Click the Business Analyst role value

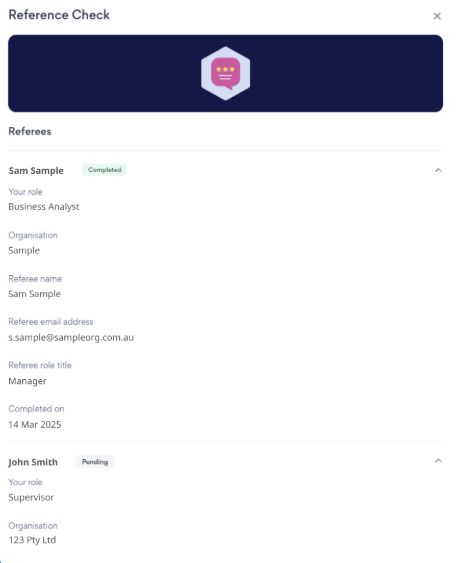click(44, 207)
